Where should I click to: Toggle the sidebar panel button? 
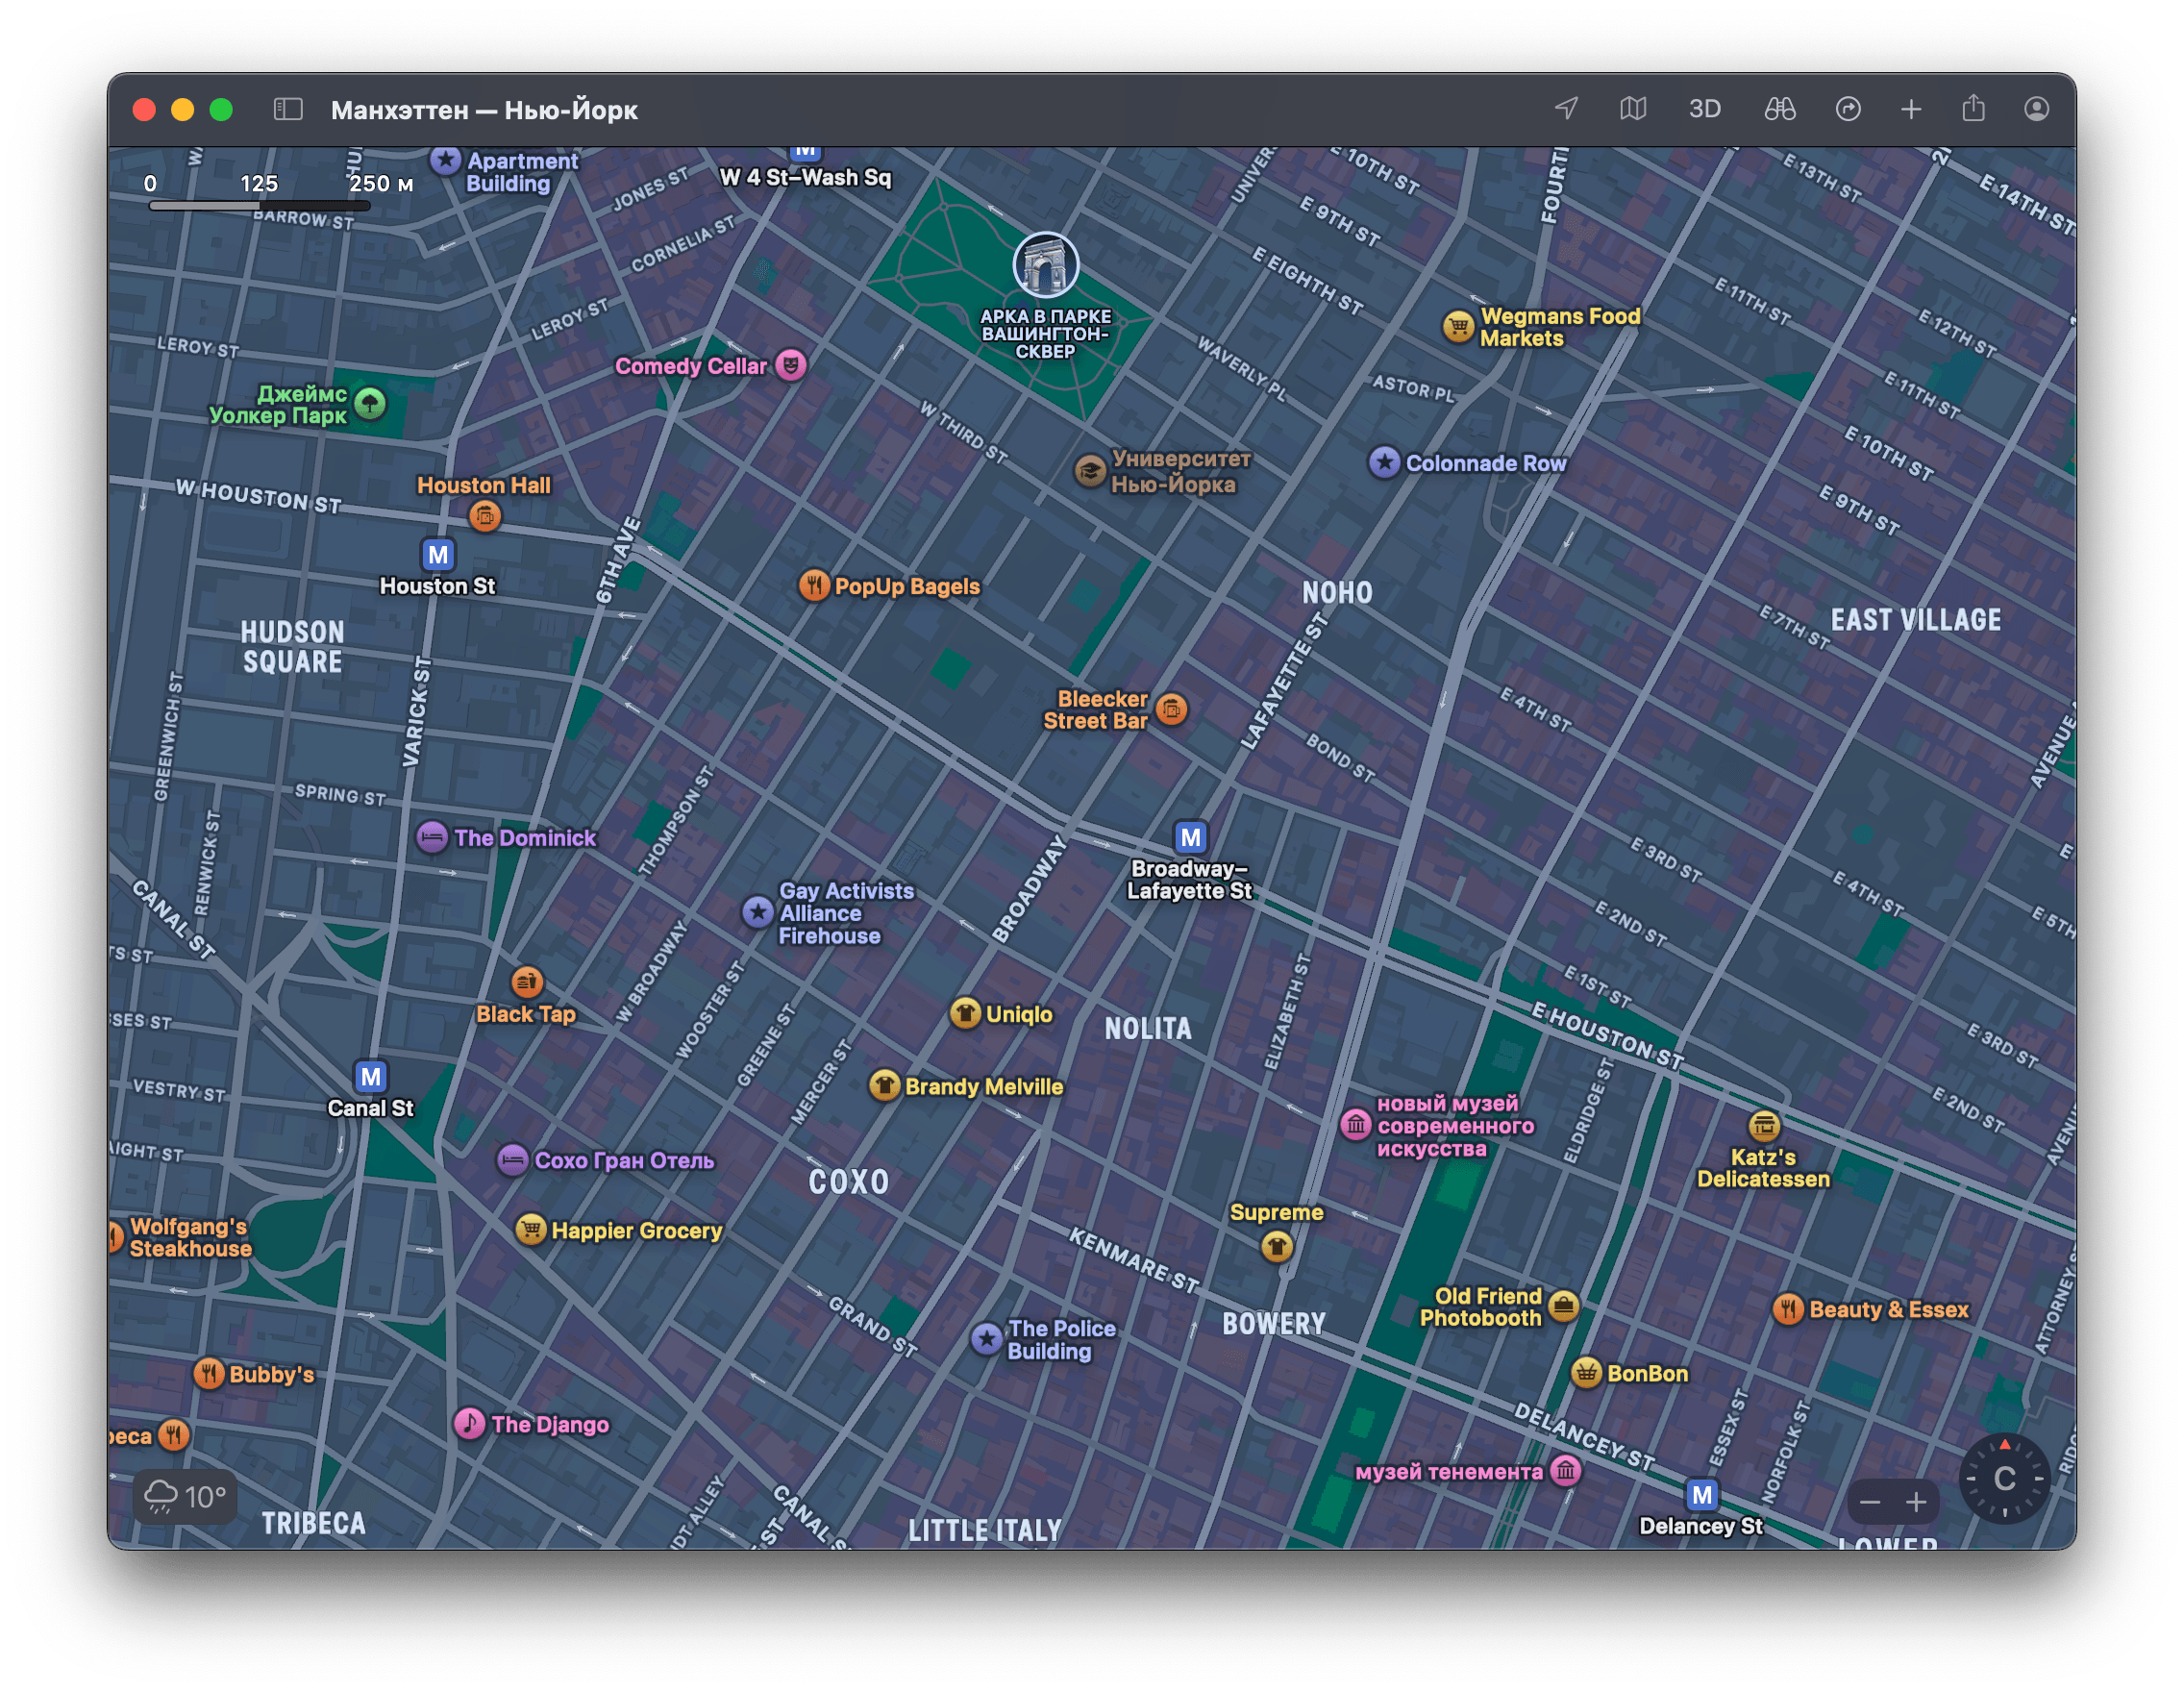click(x=288, y=109)
